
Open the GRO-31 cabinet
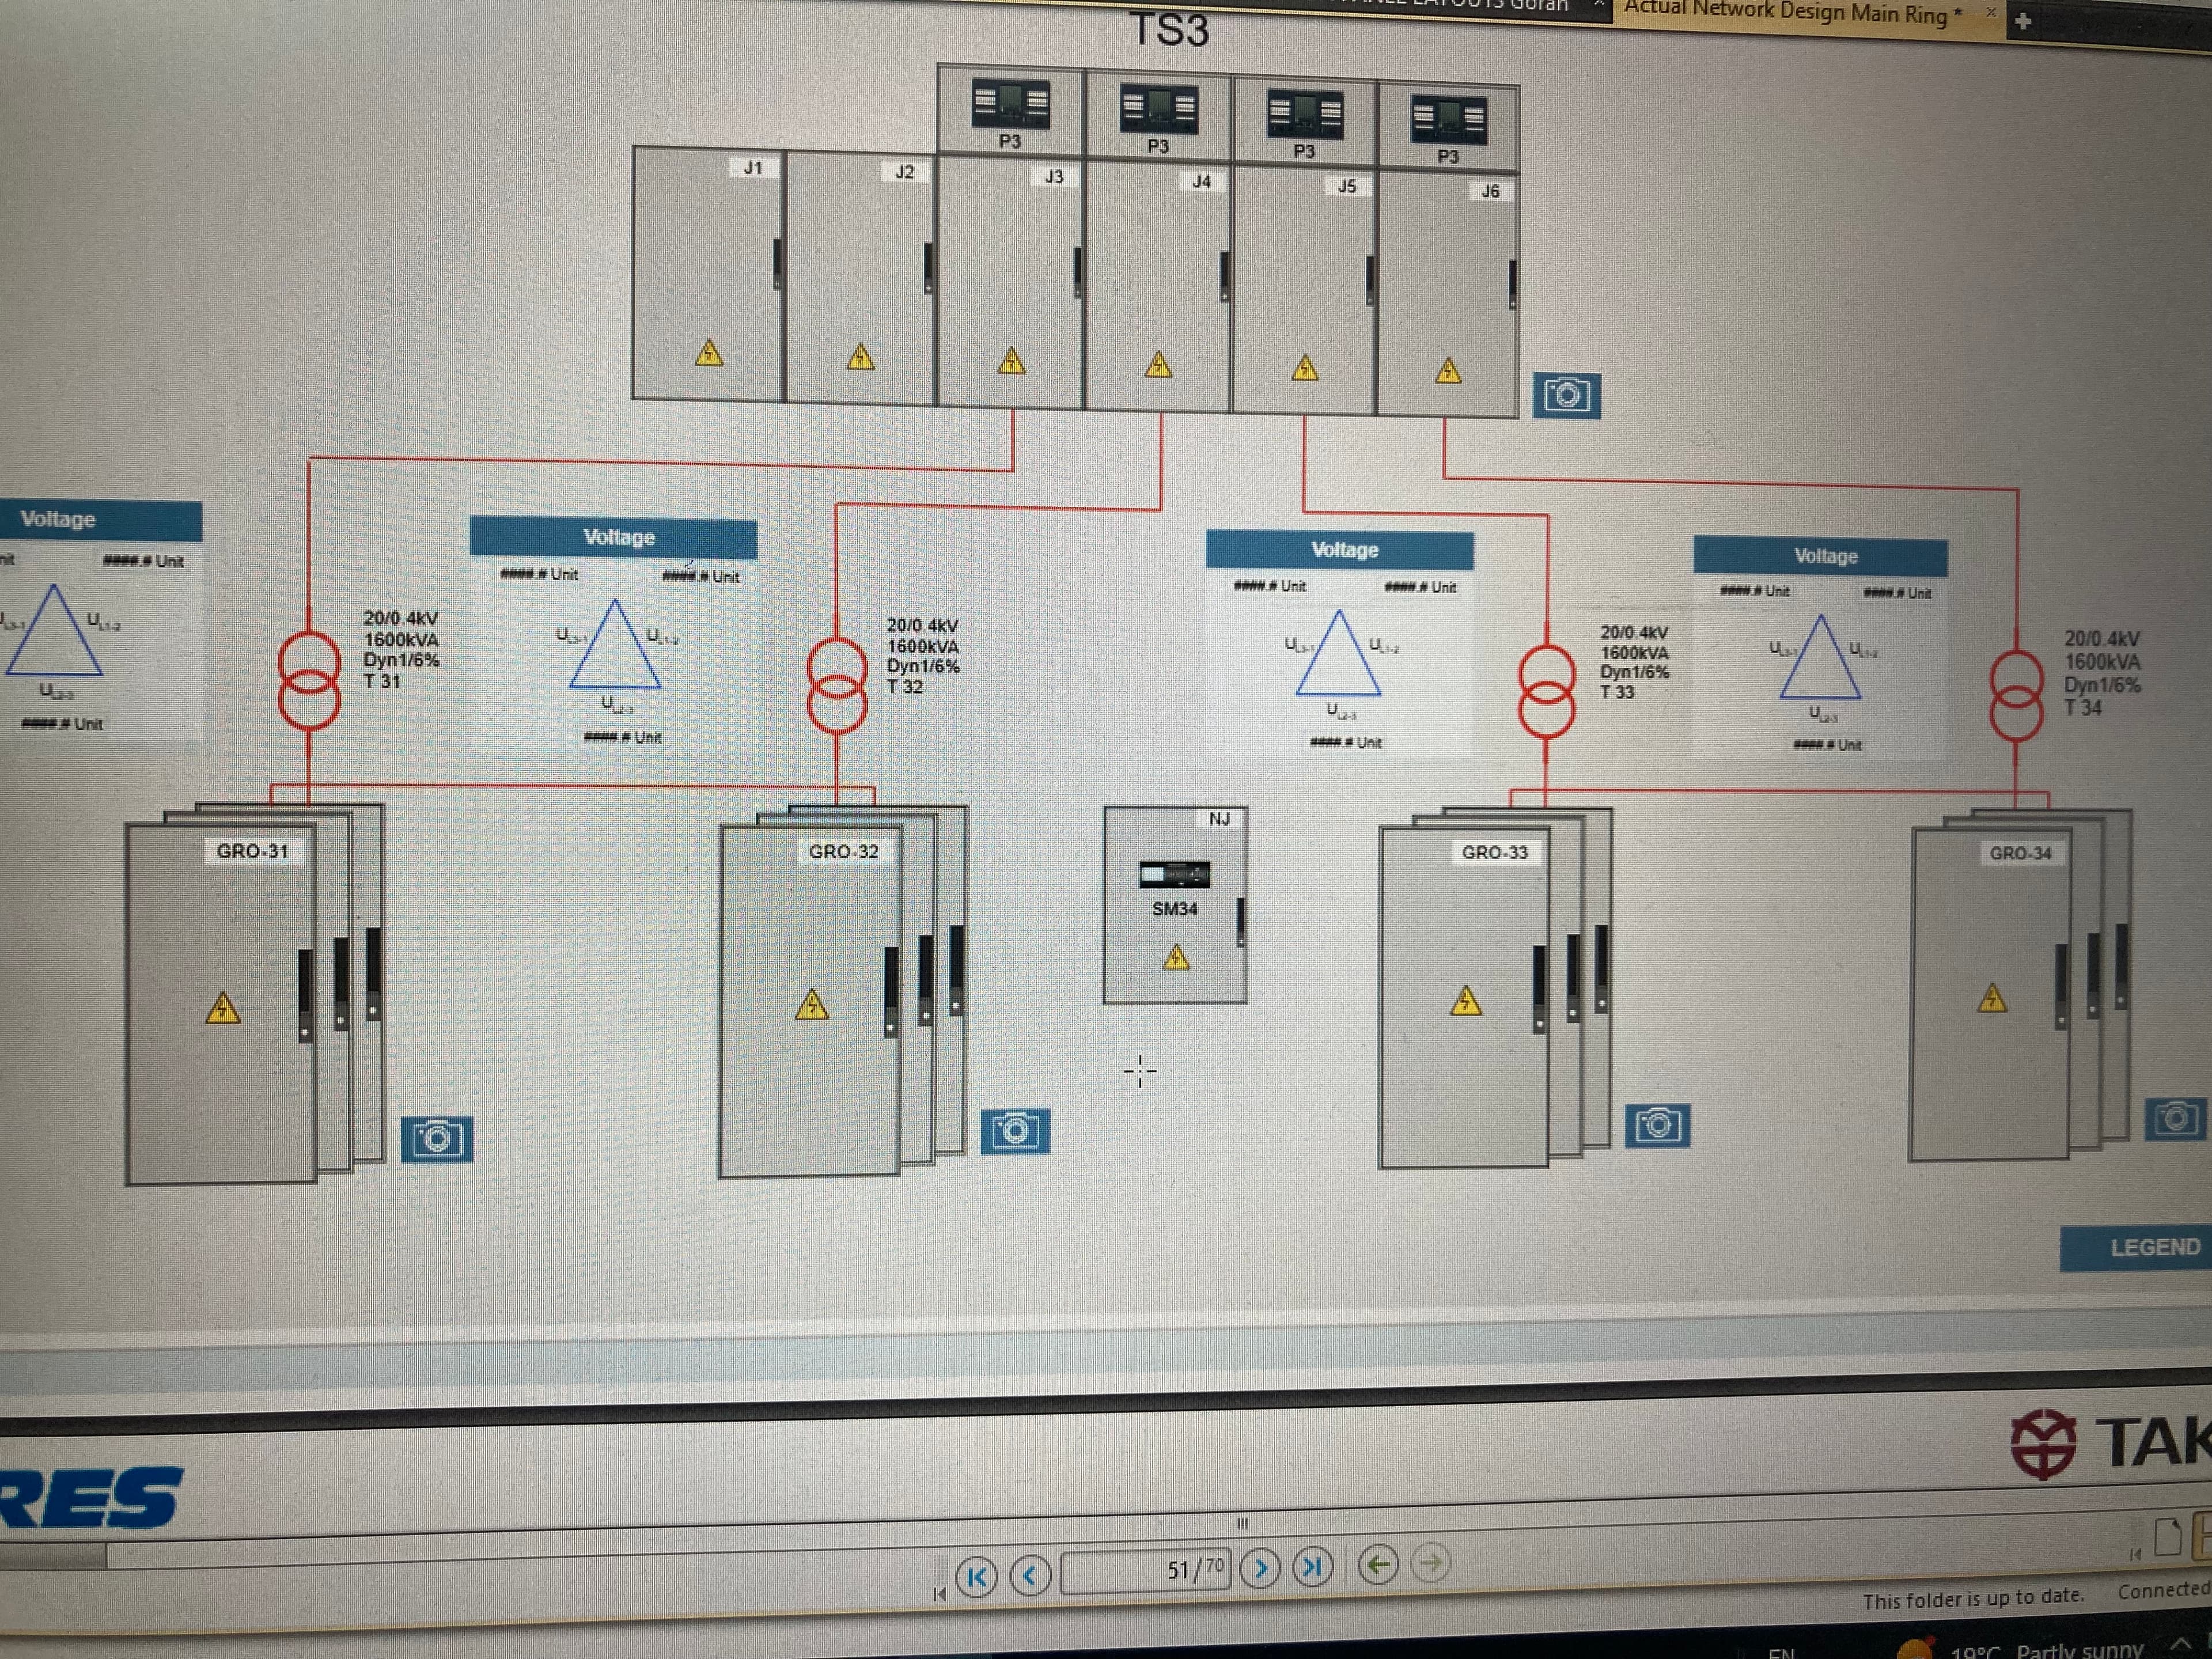pos(221,1003)
